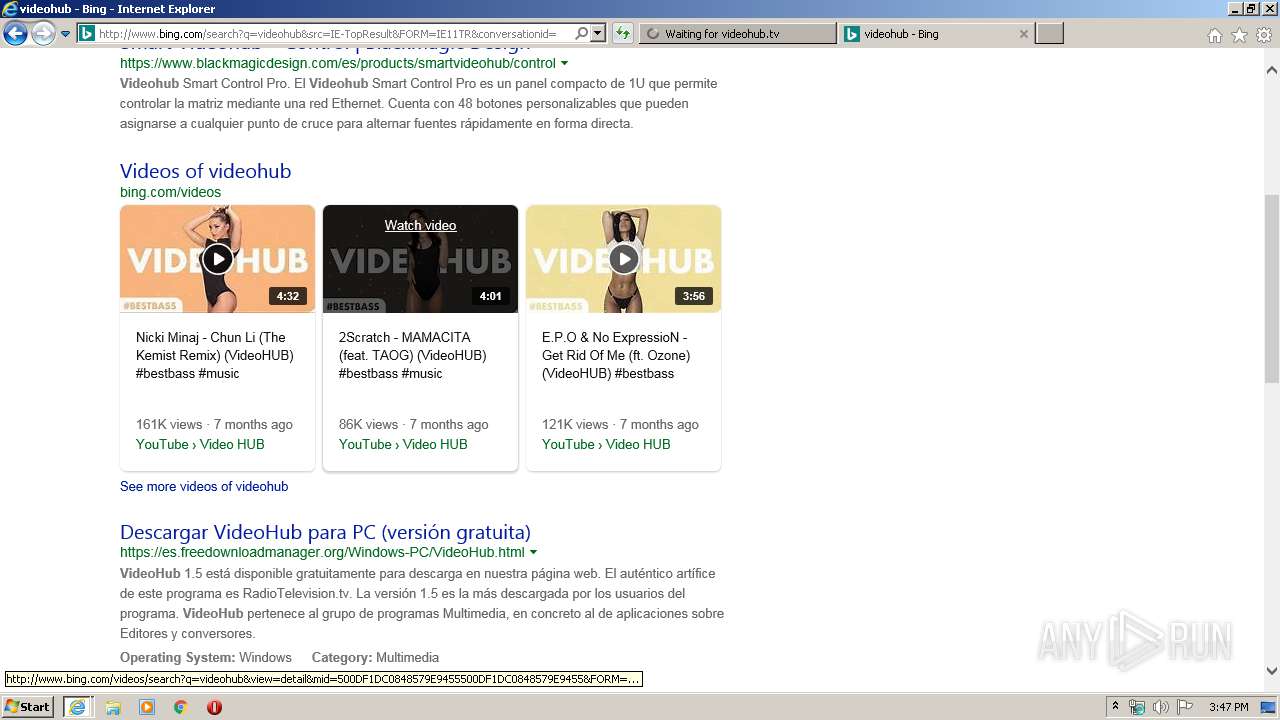This screenshot has width=1280, height=720.
Task: Open See more videos of videohub
Action: (x=204, y=486)
